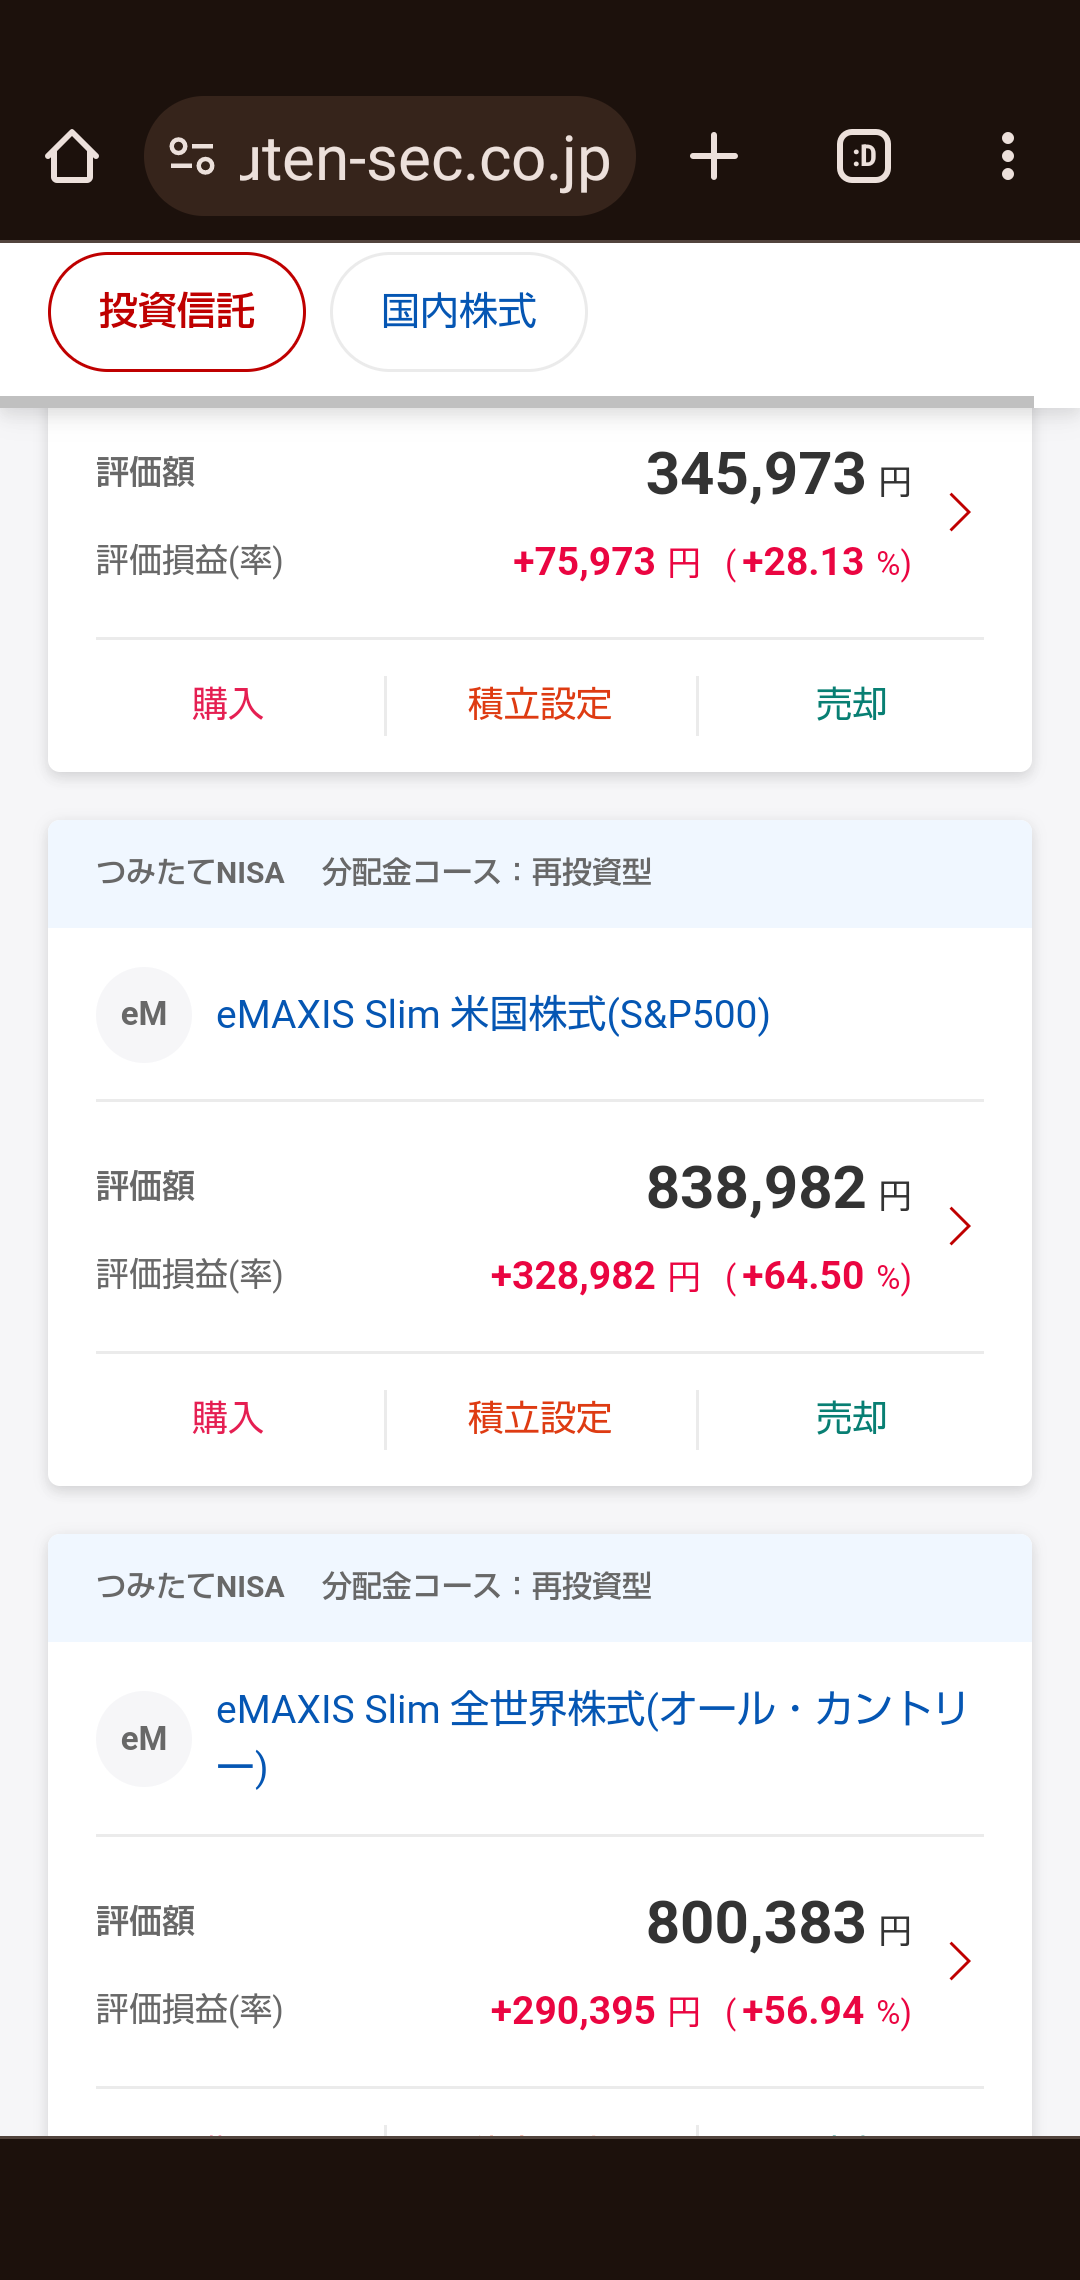The width and height of the screenshot is (1080, 2280).
Task: Tap the eM icon beside All Country fund
Action: tap(144, 1739)
